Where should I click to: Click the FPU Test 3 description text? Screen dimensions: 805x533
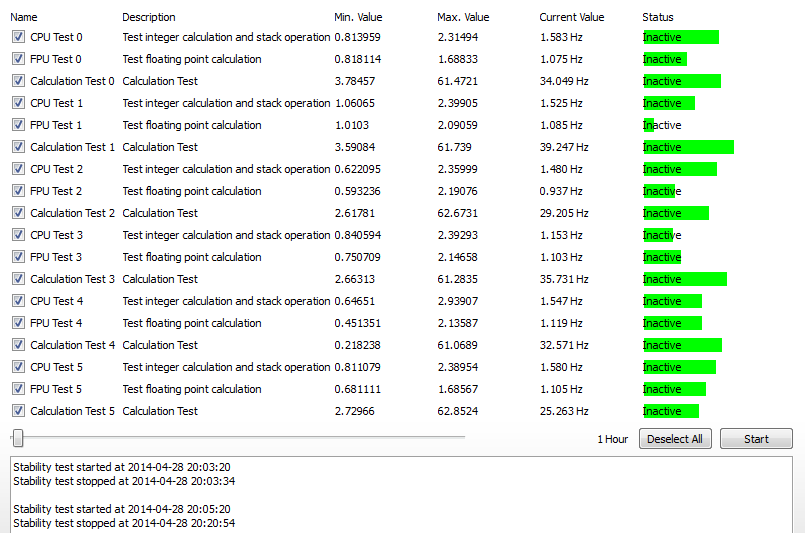(x=192, y=257)
